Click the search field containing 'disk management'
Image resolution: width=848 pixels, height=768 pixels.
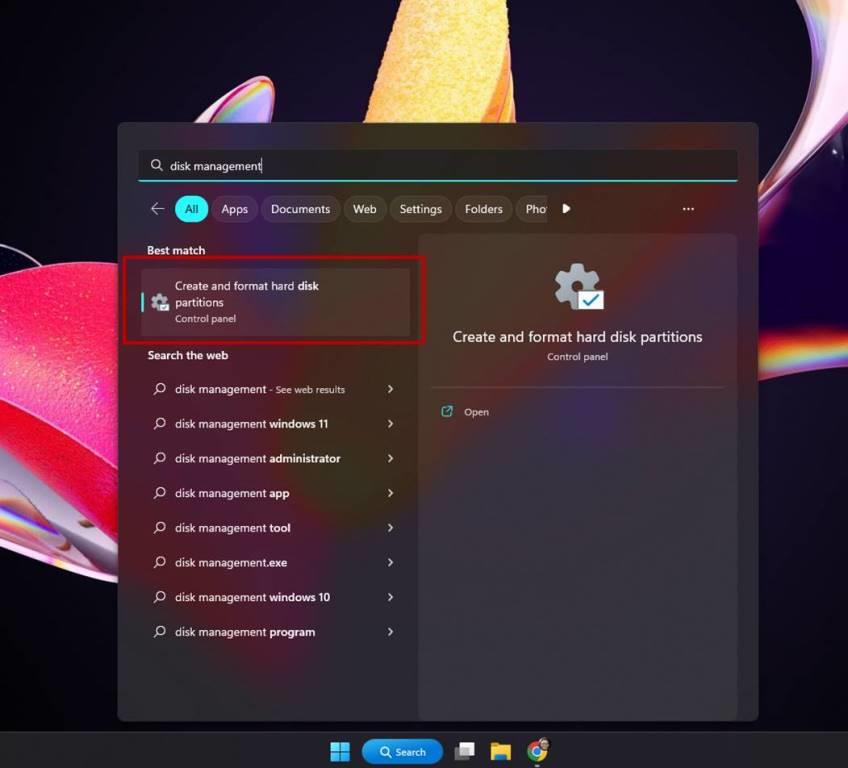click(438, 165)
